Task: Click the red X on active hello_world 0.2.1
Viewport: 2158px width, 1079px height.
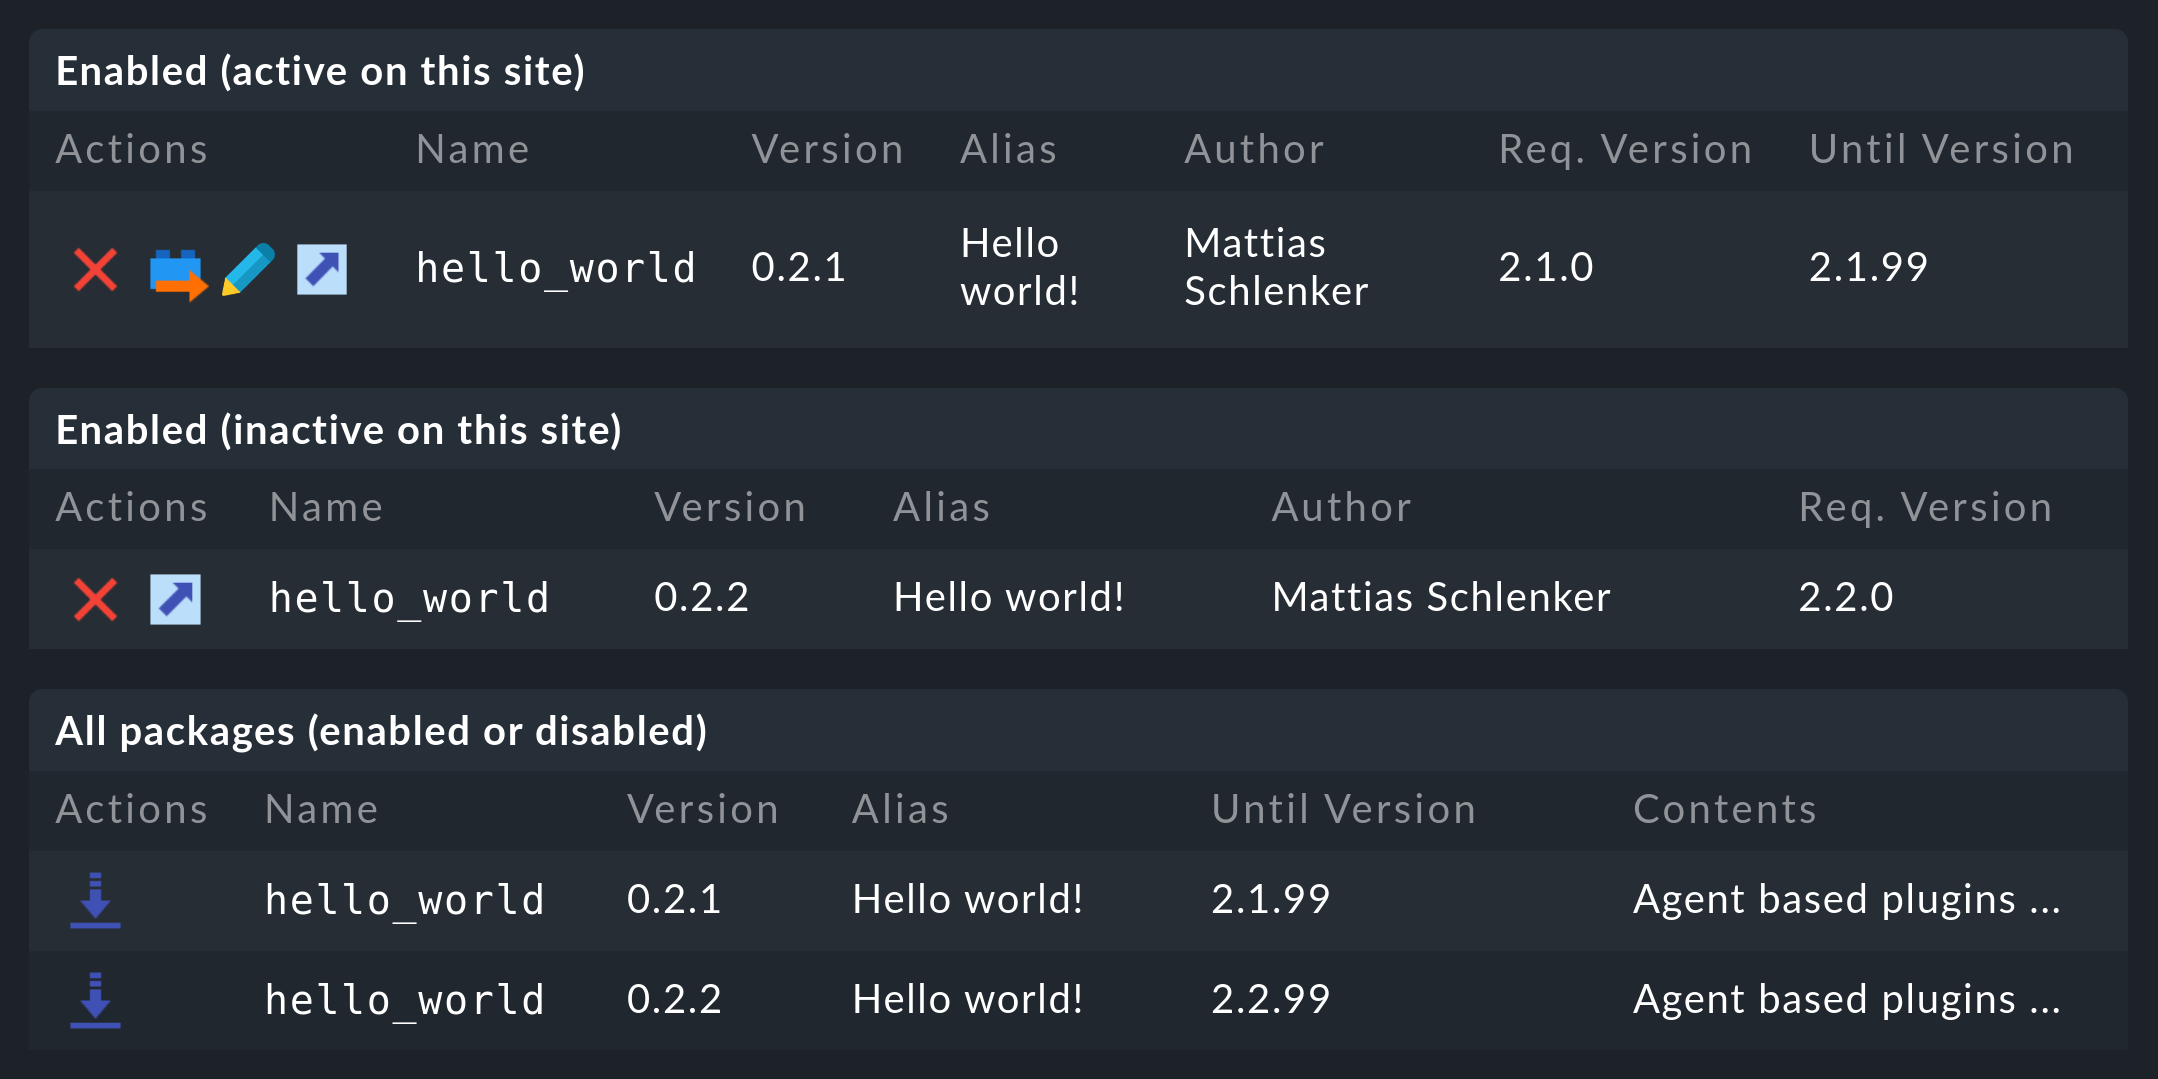Action: [x=96, y=270]
